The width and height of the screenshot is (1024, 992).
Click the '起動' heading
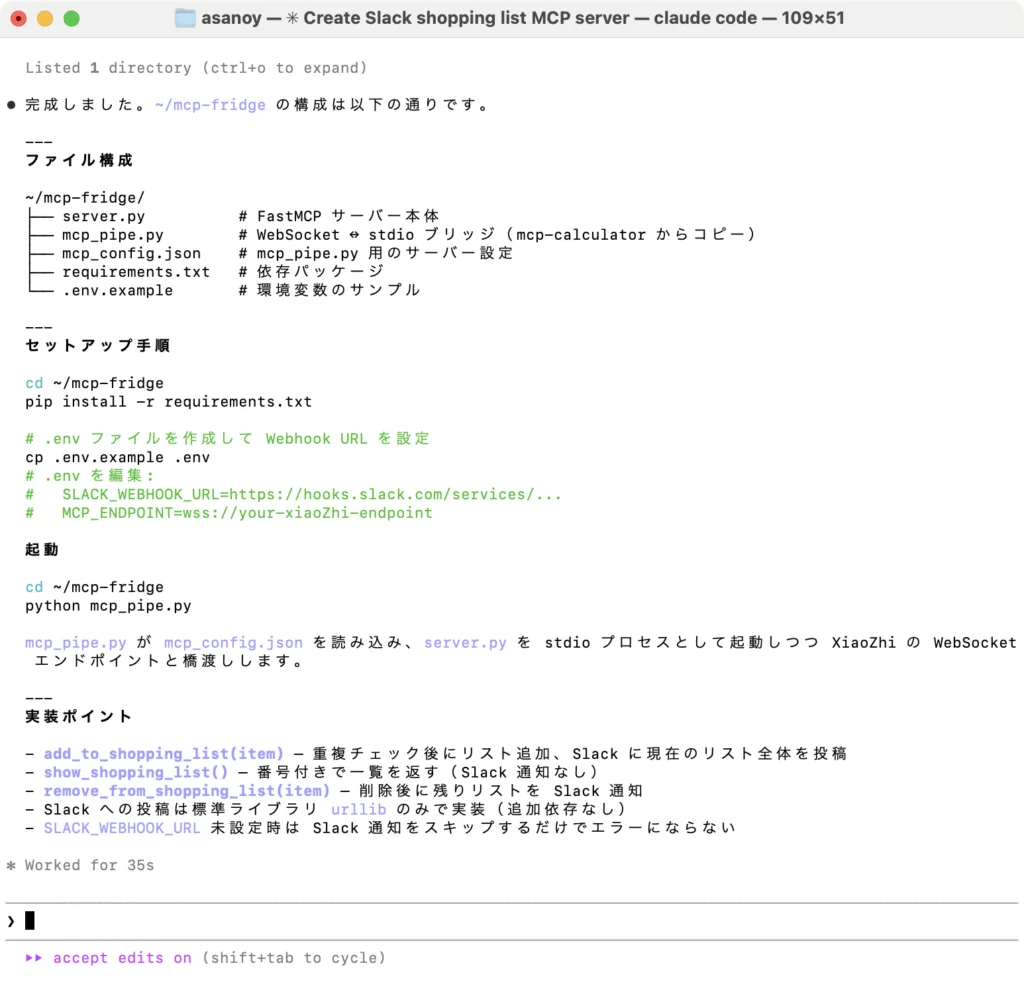click(42, 550)
